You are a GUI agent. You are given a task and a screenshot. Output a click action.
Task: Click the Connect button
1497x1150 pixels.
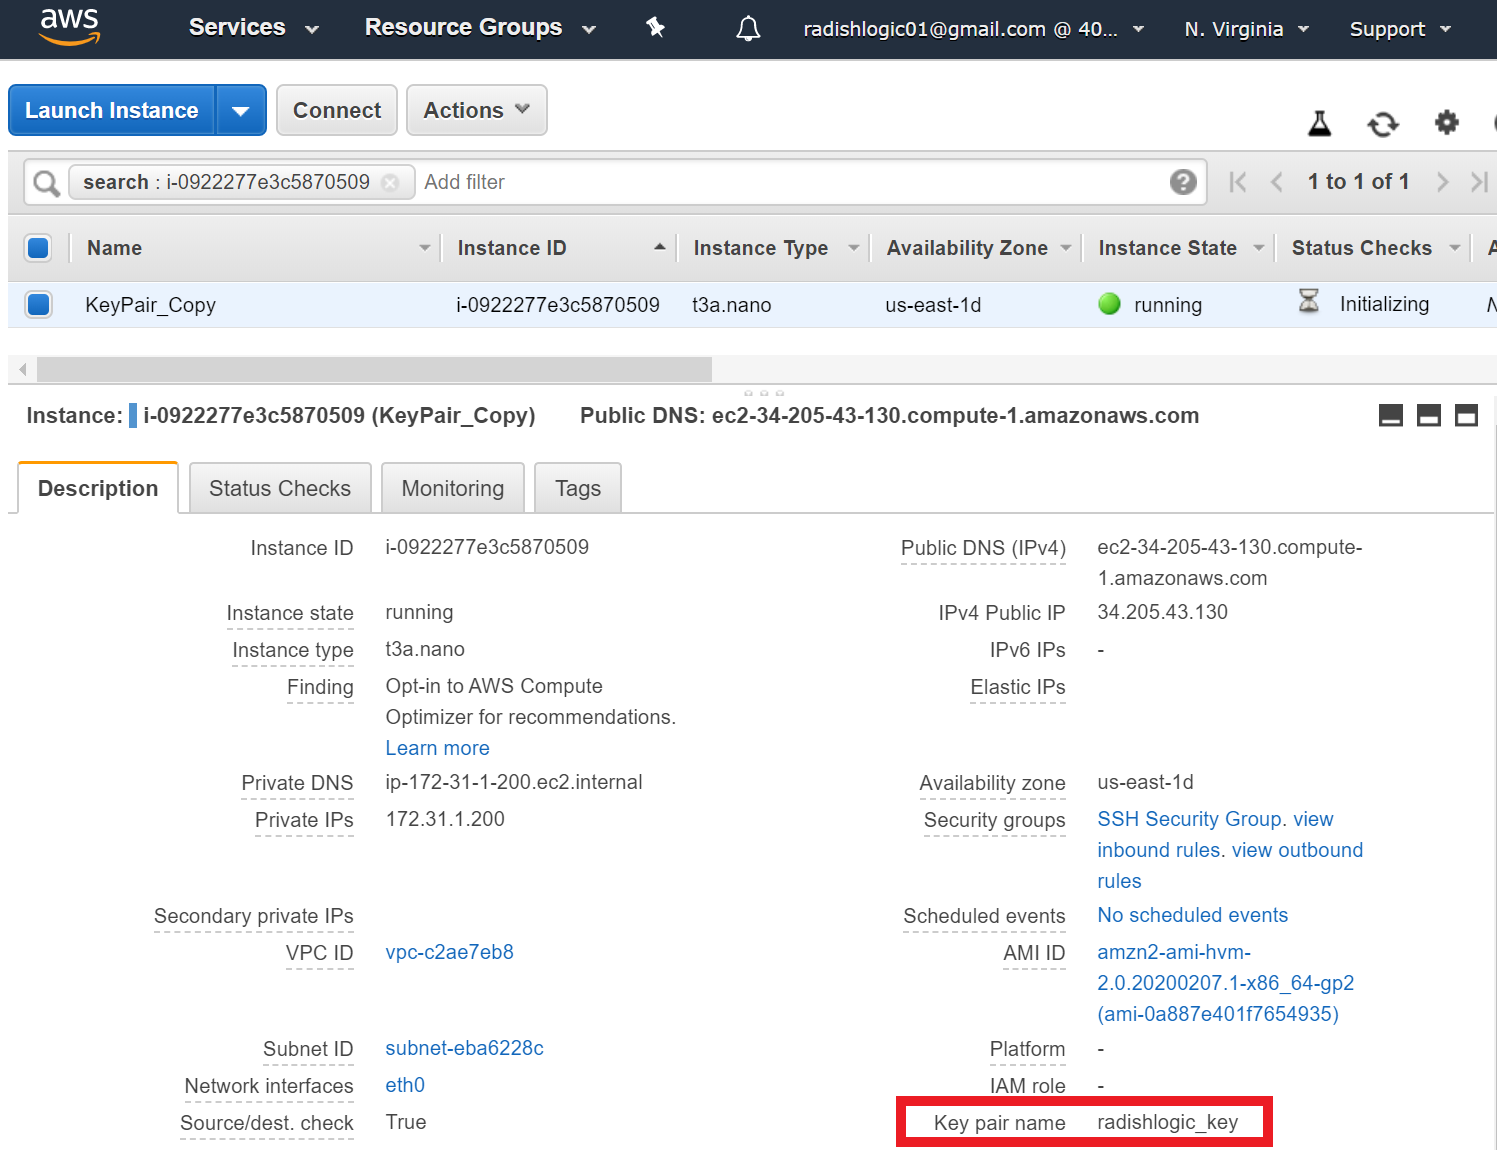click(336, 110)
